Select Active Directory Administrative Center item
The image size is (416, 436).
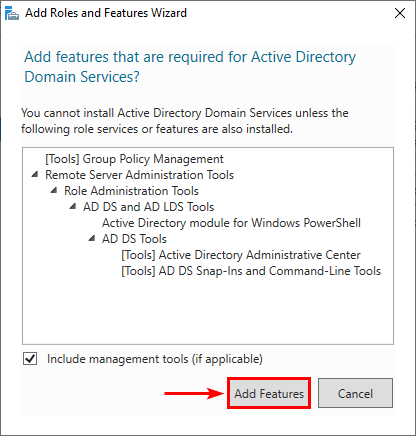pyautogui.click(x=241, y=255)
